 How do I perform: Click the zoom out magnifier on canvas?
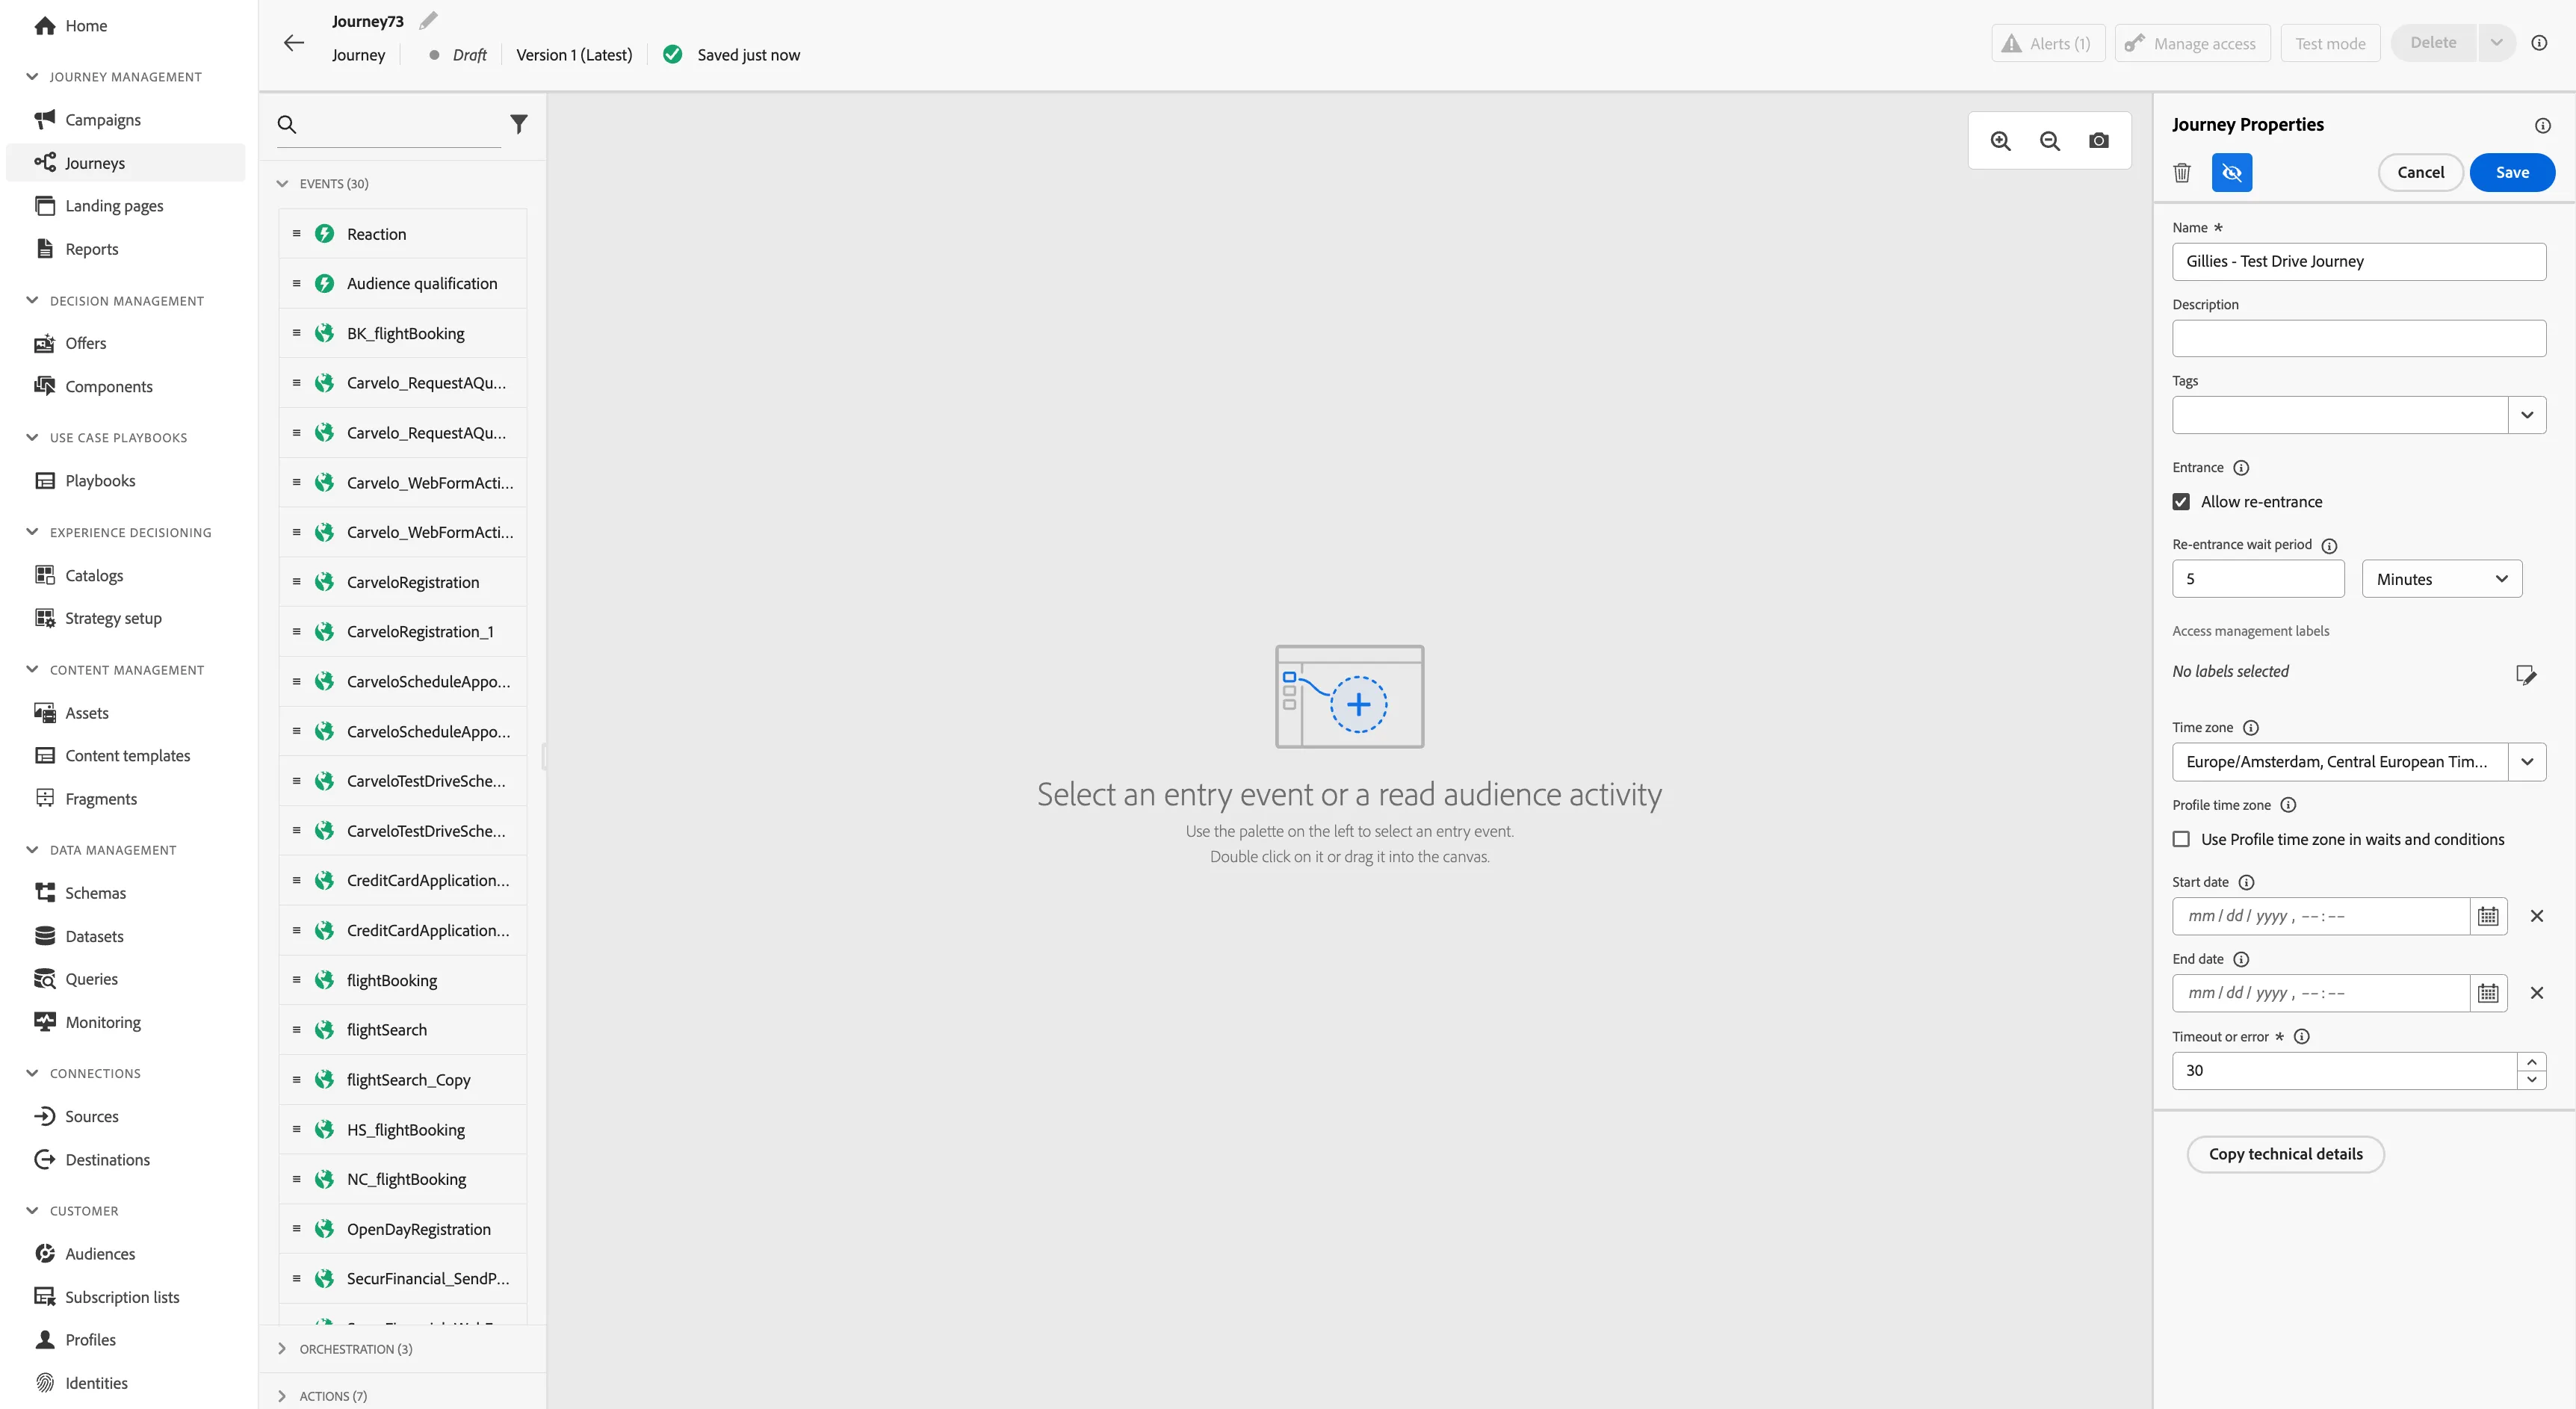(2050, 141)
